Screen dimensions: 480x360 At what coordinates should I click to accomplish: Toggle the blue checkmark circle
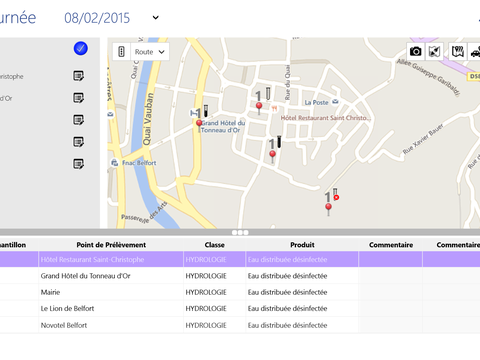coord(81,48)
